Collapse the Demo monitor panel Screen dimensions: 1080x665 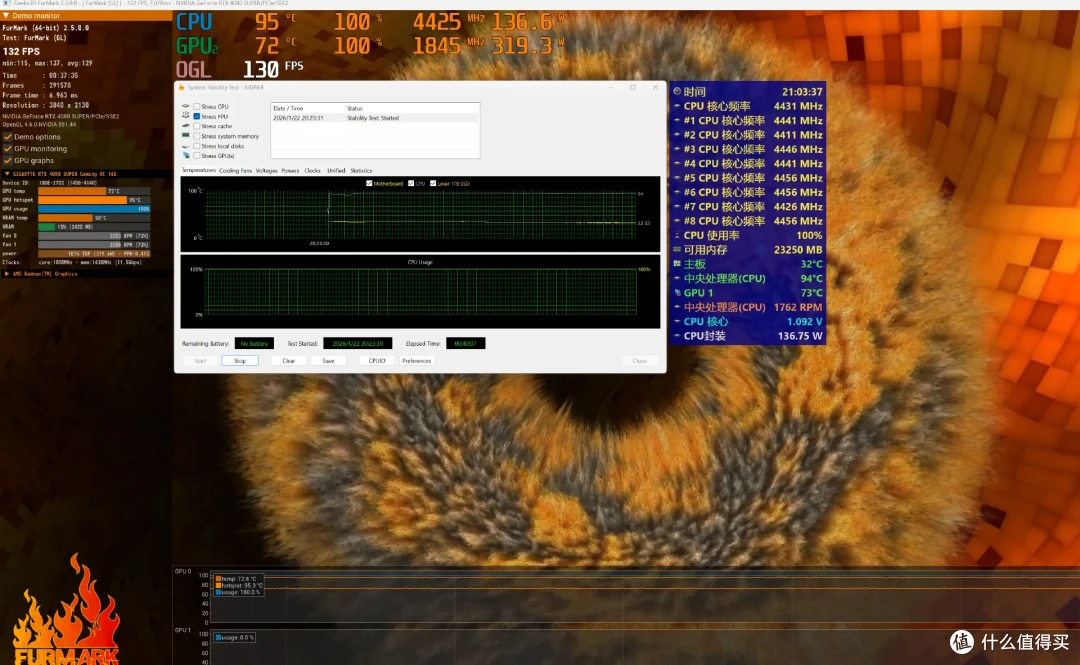pos(6,15)
